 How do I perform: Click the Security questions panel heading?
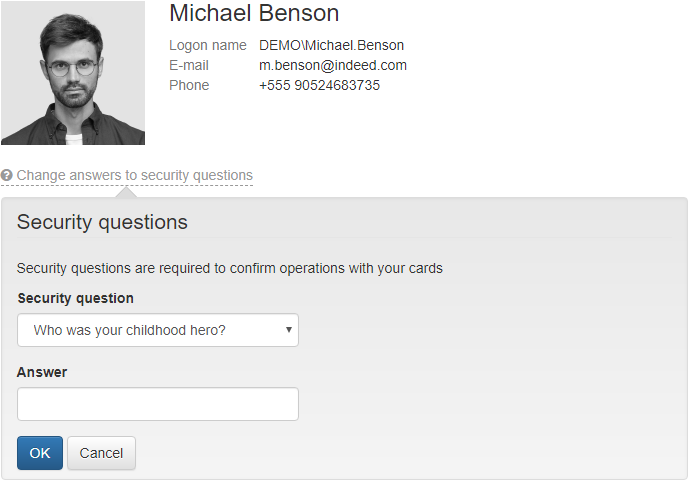pyautogui.click(x=102, y=222)
